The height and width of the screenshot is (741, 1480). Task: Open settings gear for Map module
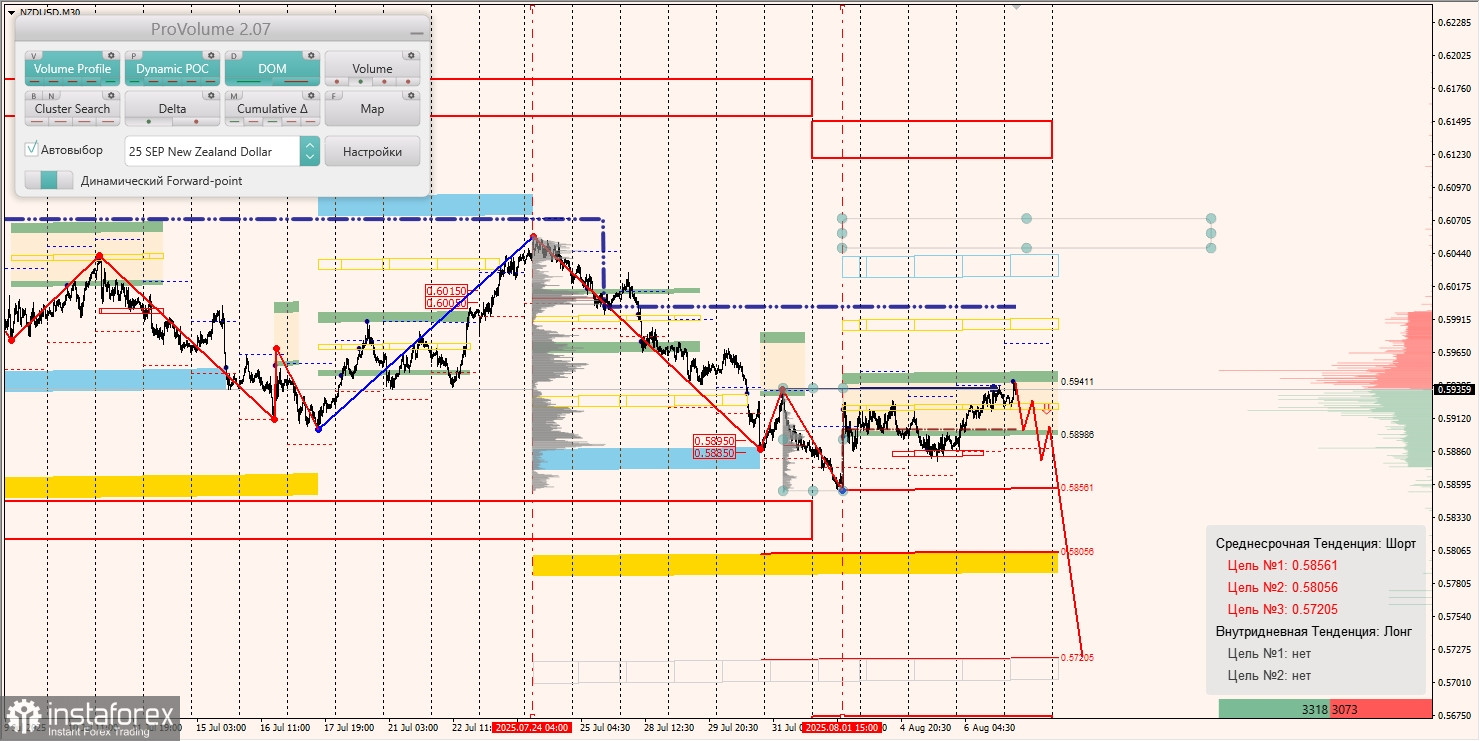[x=411, y=96]
